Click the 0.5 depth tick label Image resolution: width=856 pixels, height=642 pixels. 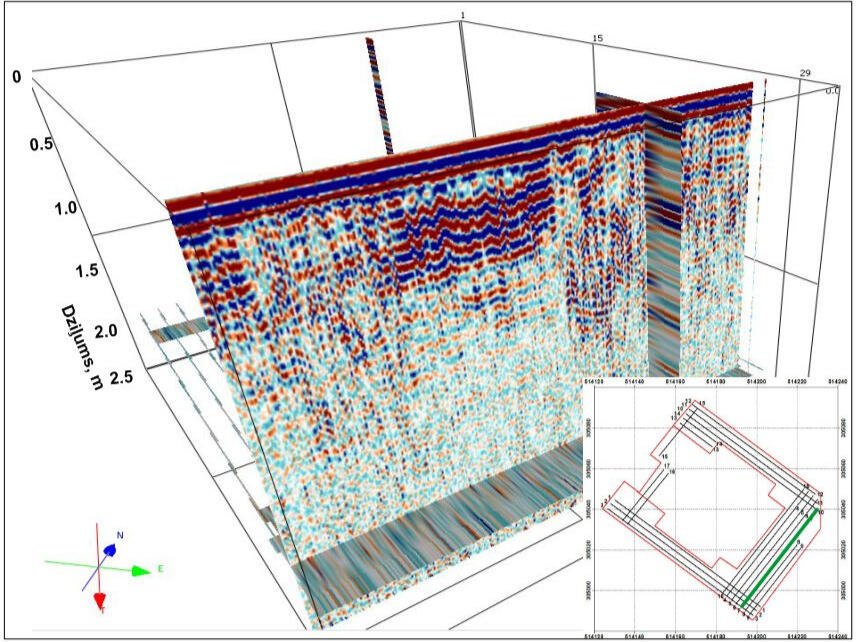[41, 144]
